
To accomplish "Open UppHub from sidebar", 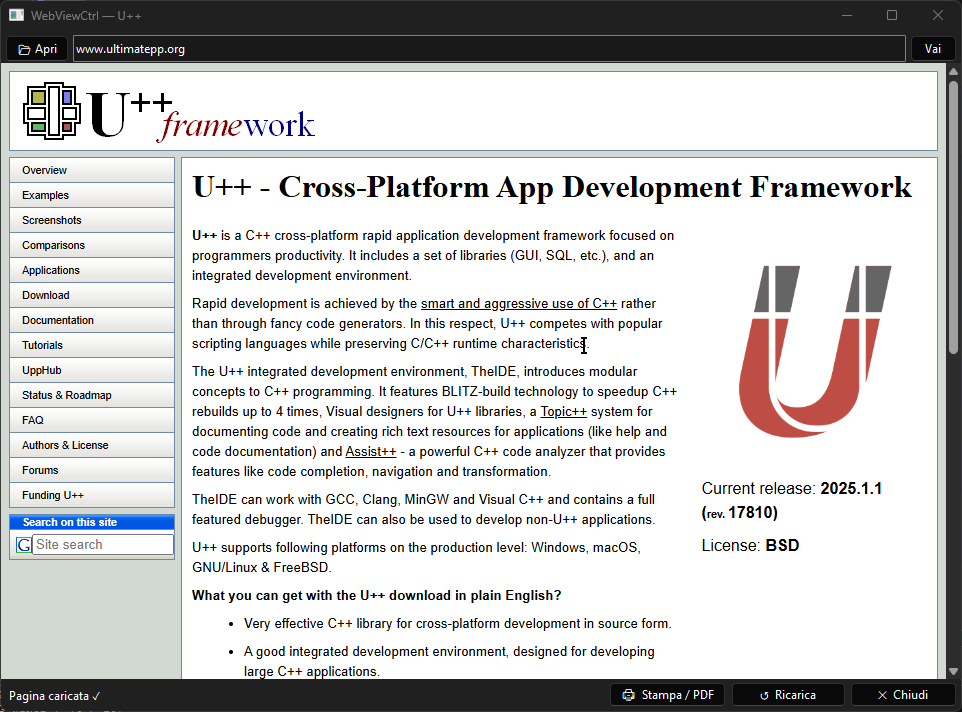I will pyautogui.click(x=92, y=370).
